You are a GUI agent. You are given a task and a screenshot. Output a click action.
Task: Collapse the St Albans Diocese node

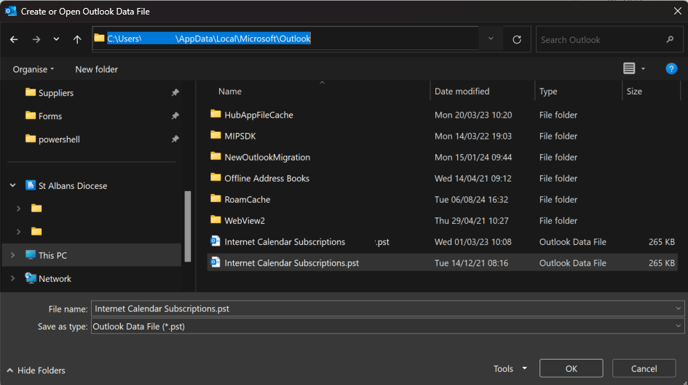[13, 186]
